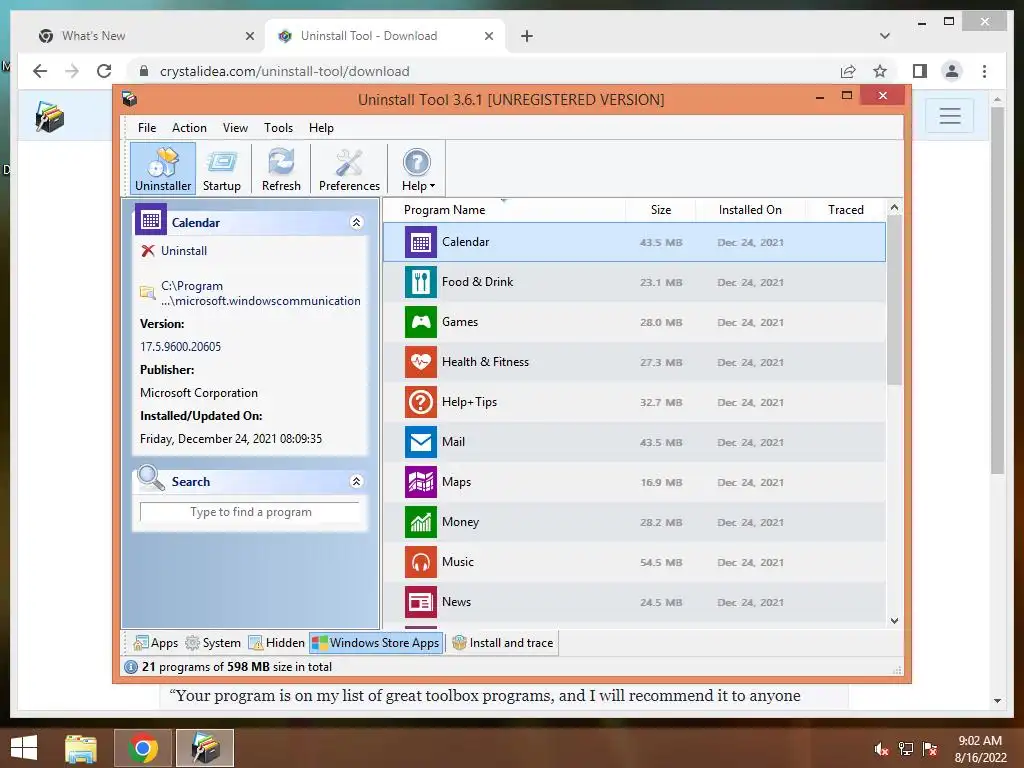Viewport: 1024px width, 768px height.
Task: Select the Mail row text
Action: point(453,442)
